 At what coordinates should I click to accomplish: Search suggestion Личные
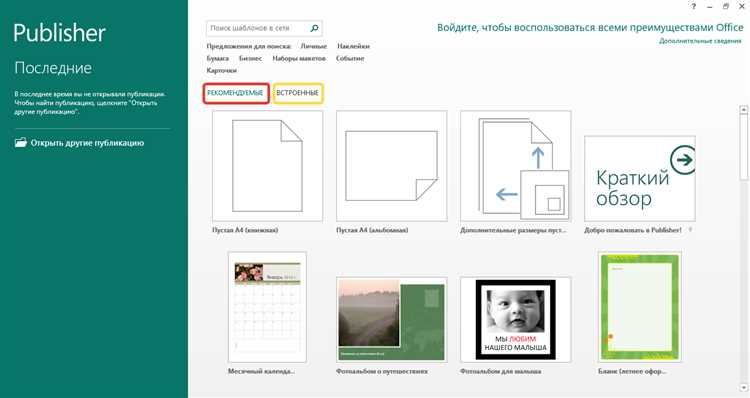[313, 46]
